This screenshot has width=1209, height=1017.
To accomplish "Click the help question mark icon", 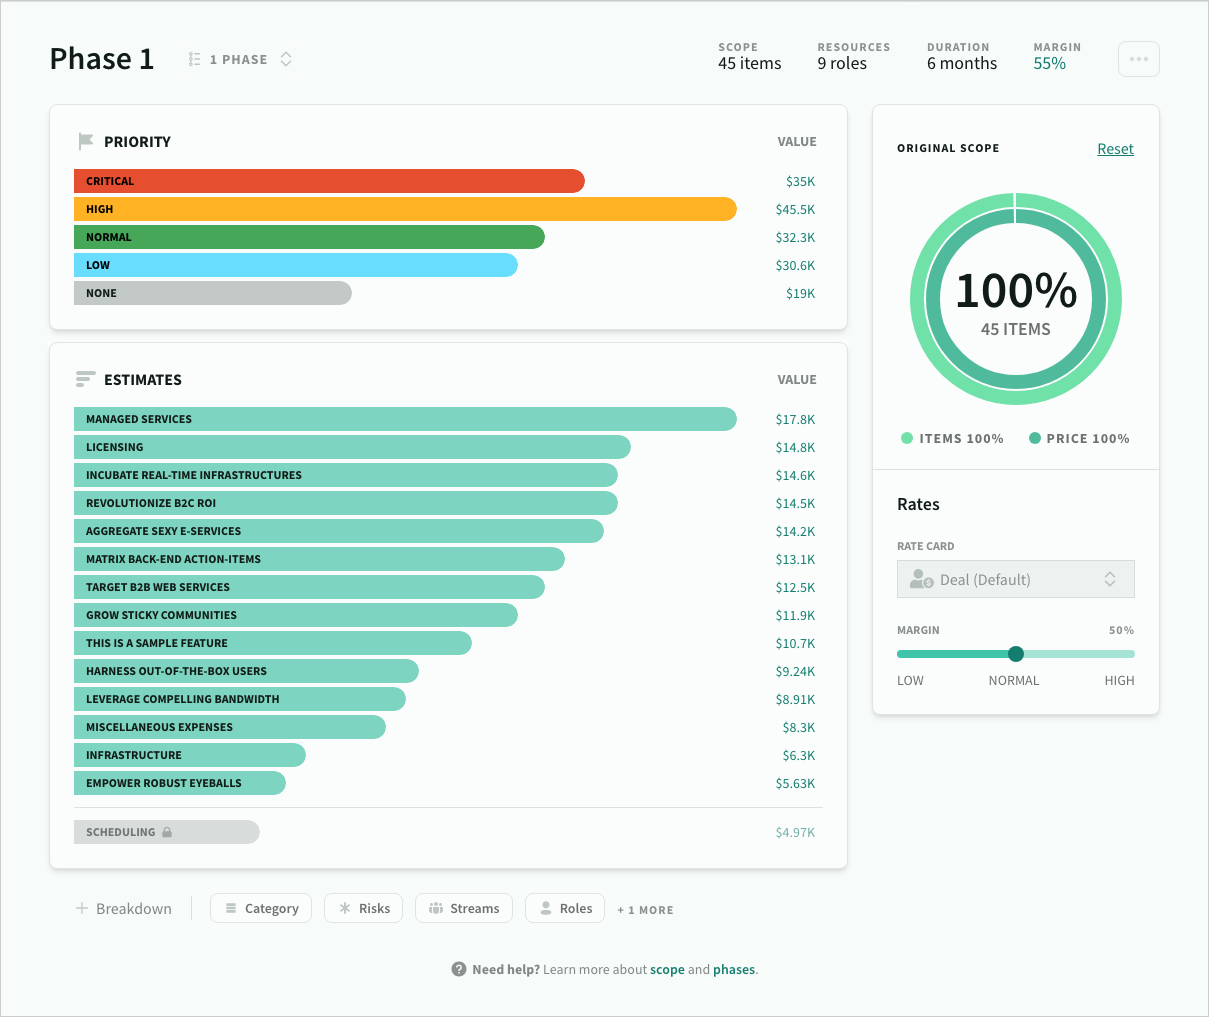I will tap(459, 969).
